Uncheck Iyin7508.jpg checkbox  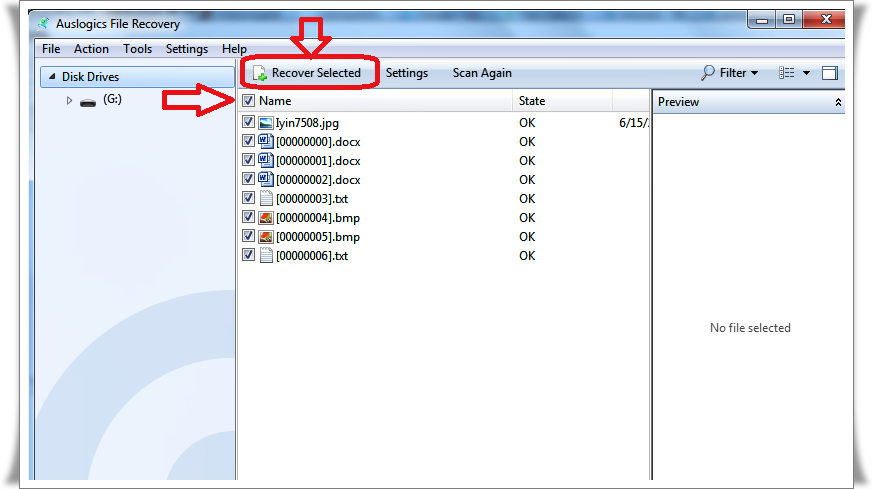[248, 122]
